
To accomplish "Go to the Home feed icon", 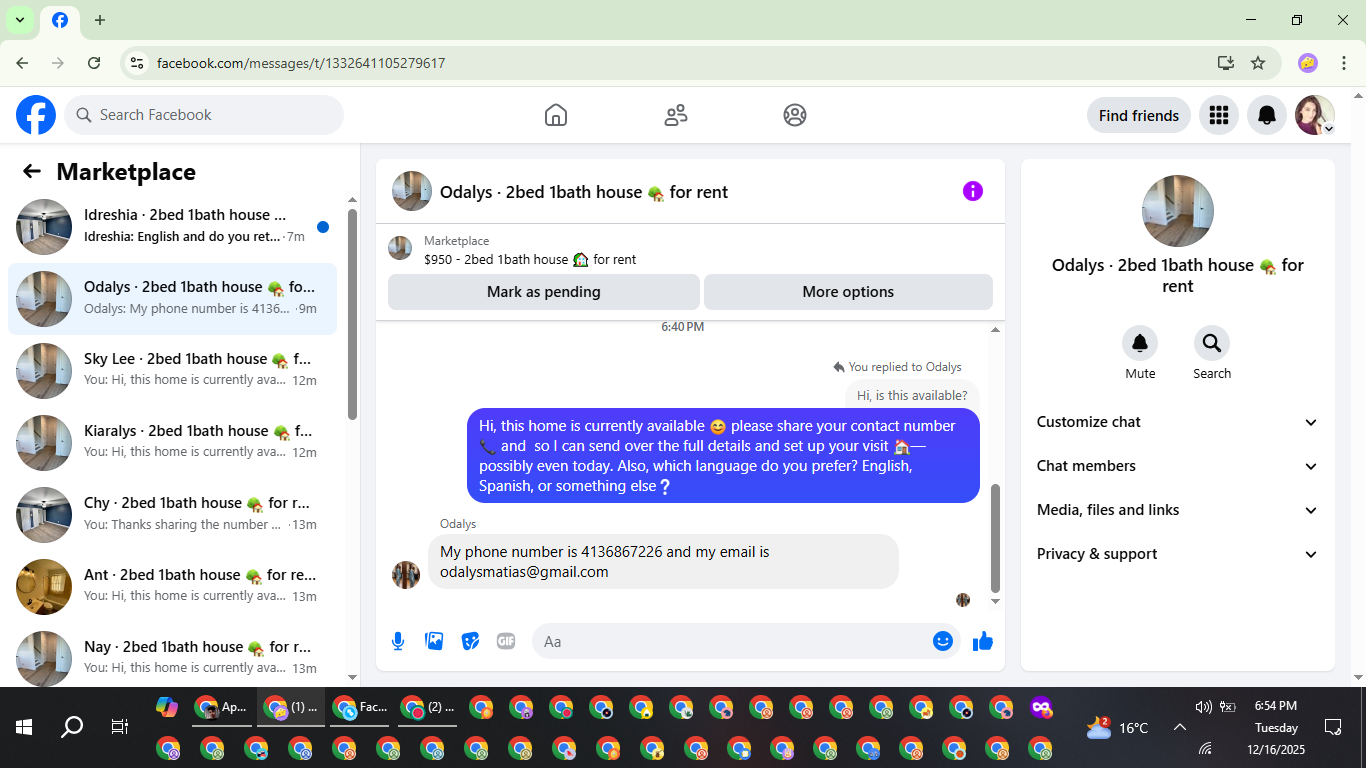I will click(556, 115).
